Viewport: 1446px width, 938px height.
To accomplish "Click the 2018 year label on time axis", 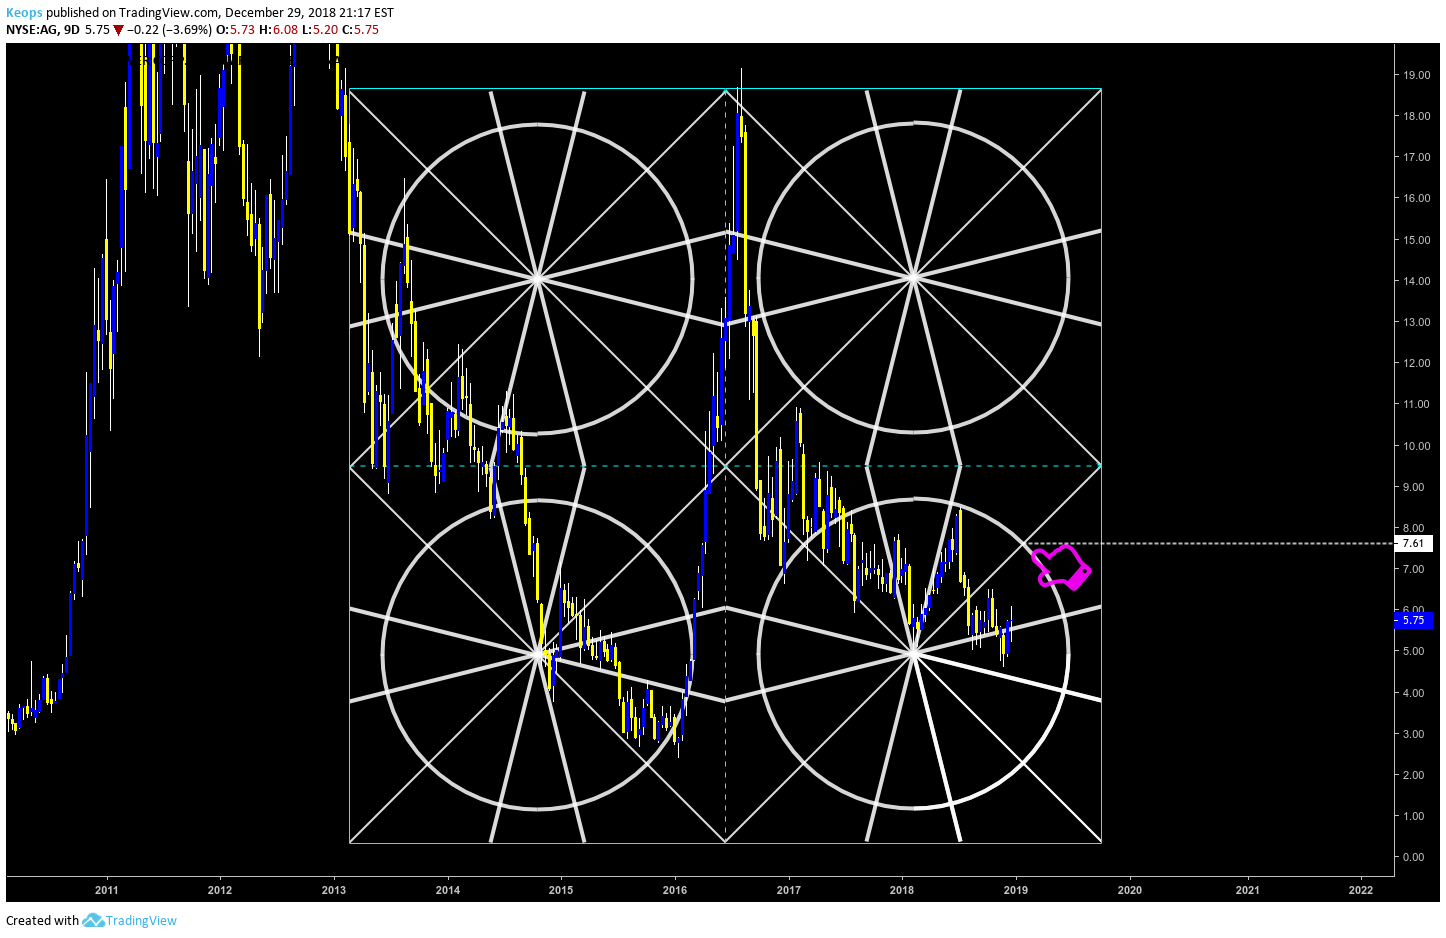I will click(902, 890).
